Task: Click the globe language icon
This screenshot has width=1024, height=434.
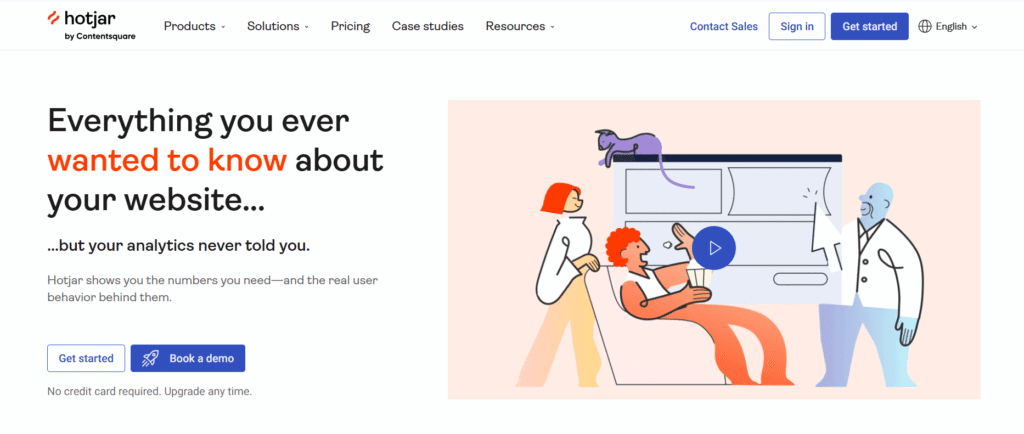Action: tap(925, 26)
